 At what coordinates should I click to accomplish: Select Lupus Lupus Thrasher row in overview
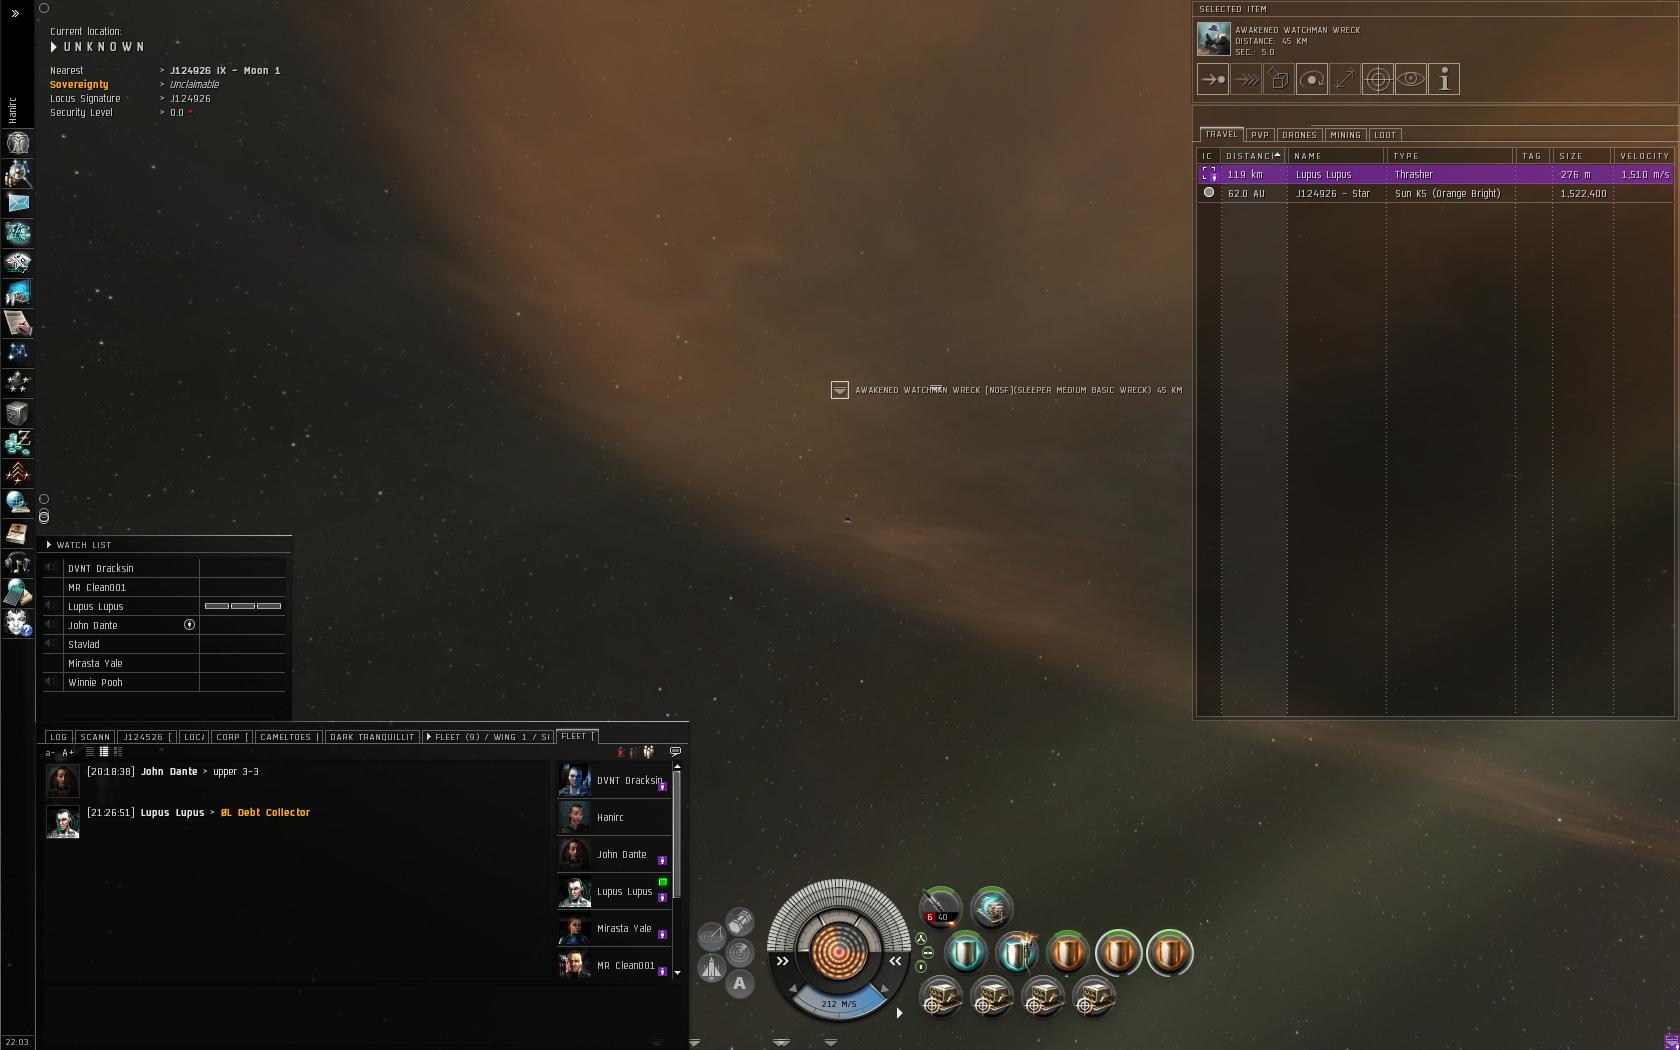1435,175
